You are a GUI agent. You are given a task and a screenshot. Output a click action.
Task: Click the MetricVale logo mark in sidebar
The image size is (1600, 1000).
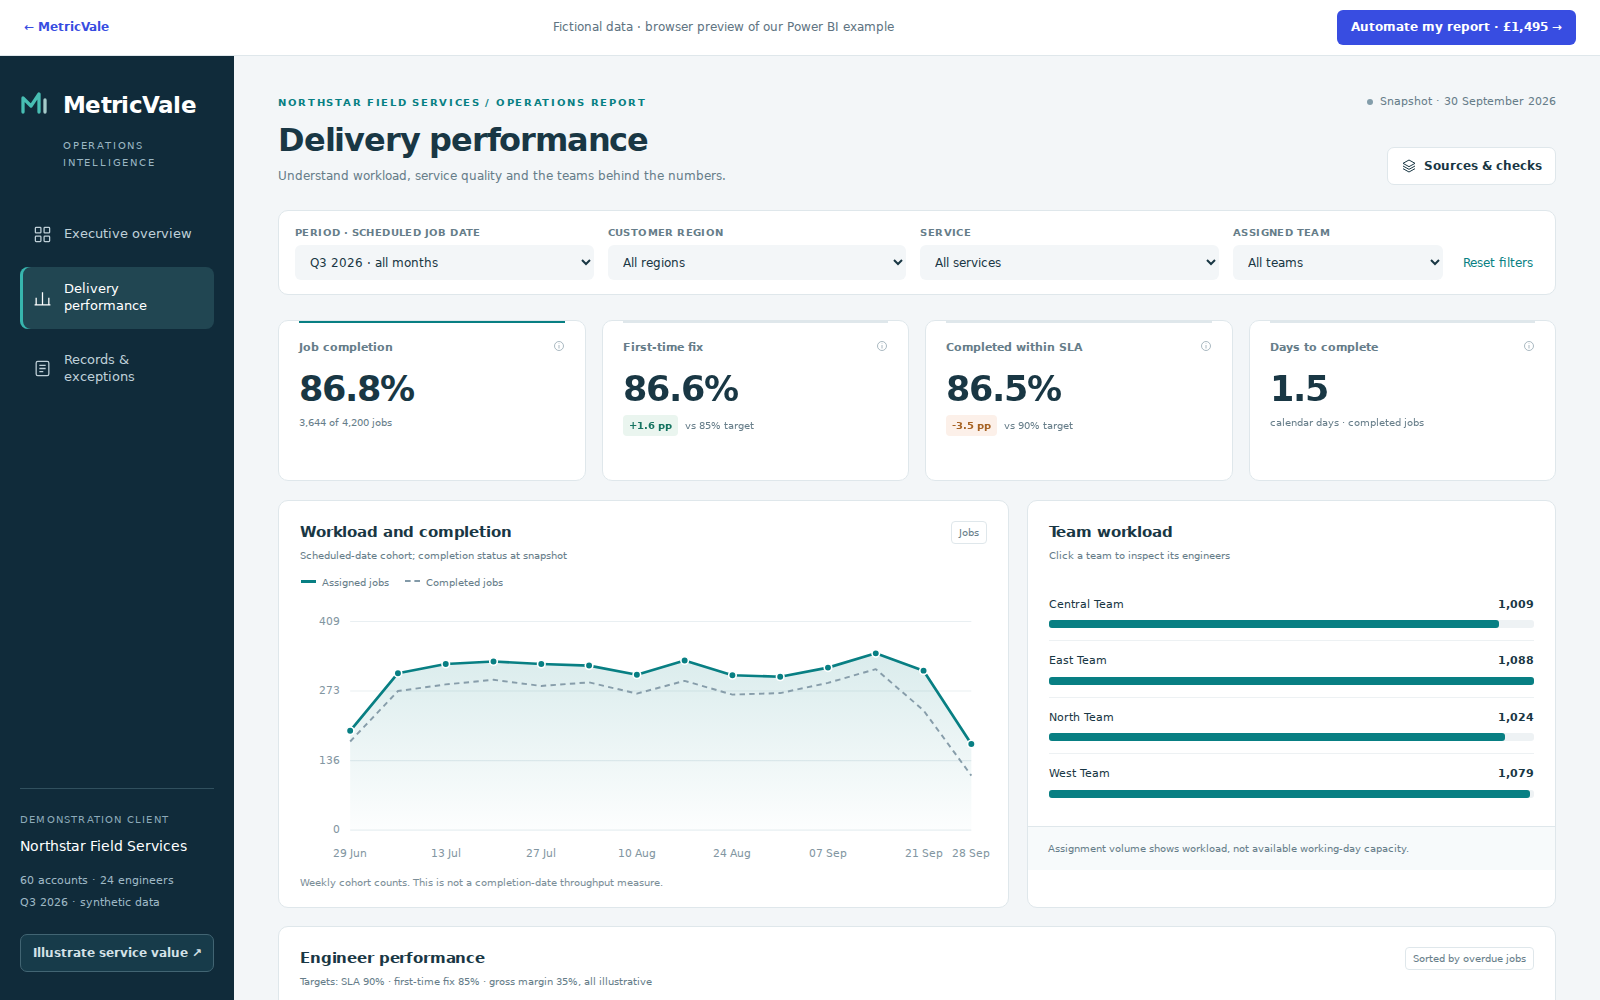click(34, 104)
